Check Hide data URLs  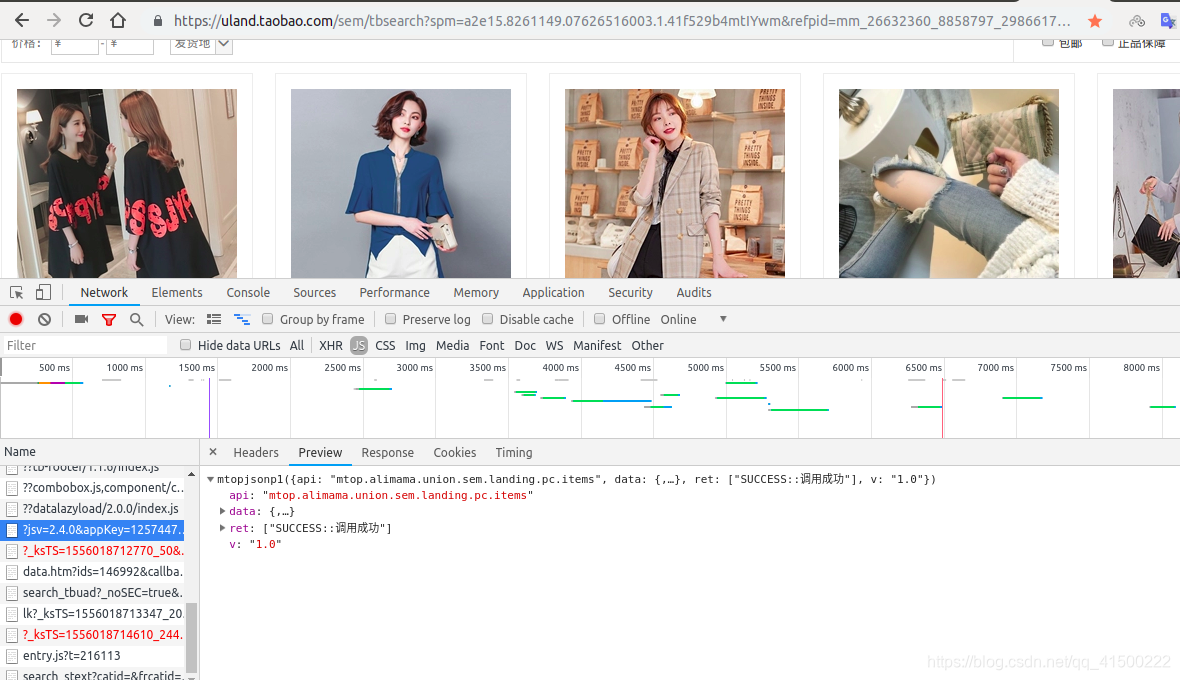pos(185,345)
